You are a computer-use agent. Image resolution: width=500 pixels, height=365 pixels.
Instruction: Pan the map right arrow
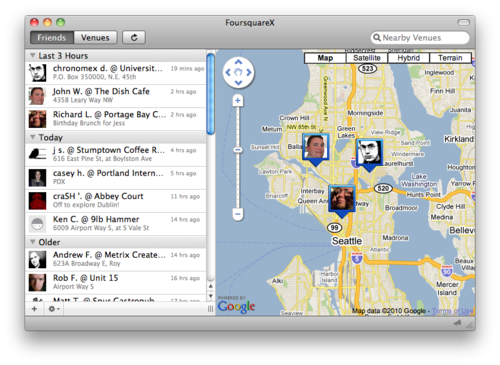pyautogui.click(x=249, y=72)
